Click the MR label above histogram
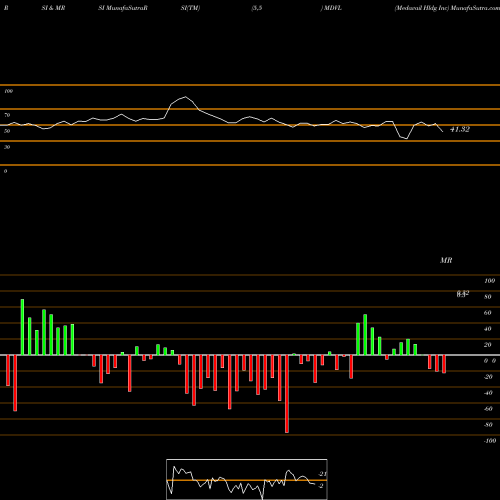The width and height of the screenshot is (500, 500). coord(446,260)
